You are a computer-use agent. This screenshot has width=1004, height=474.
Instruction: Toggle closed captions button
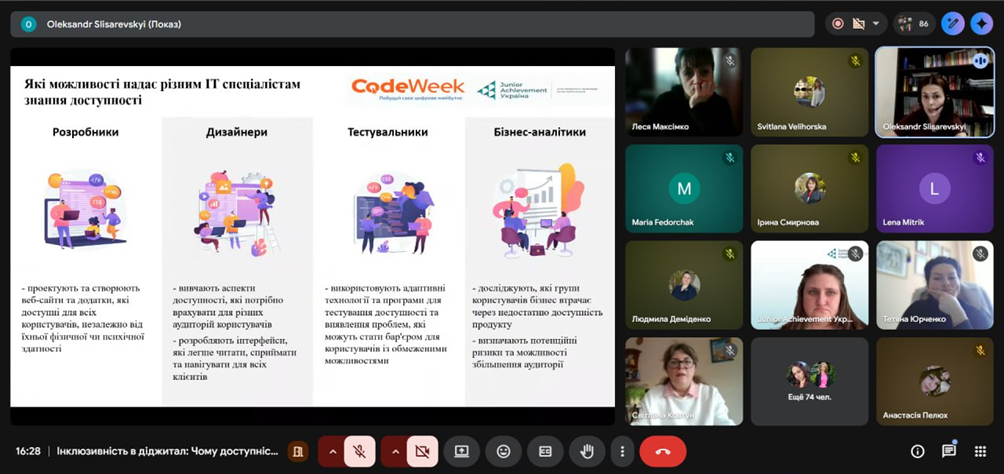pyautogui.click(x=545, y=451)
